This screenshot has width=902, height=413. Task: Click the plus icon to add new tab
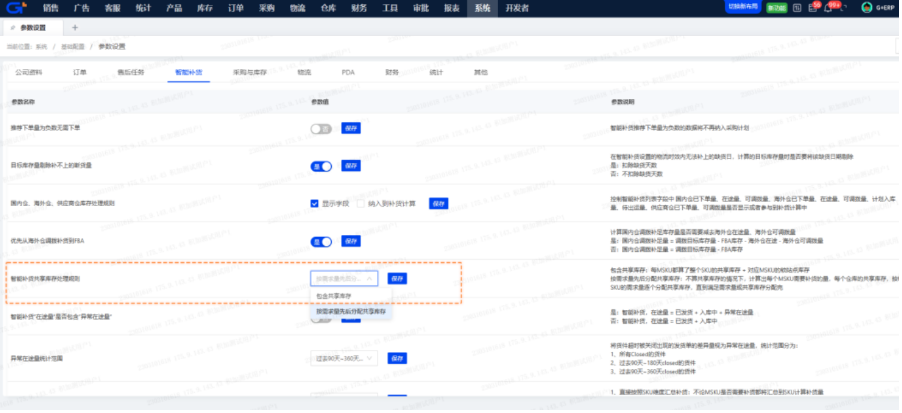(74, 29)
